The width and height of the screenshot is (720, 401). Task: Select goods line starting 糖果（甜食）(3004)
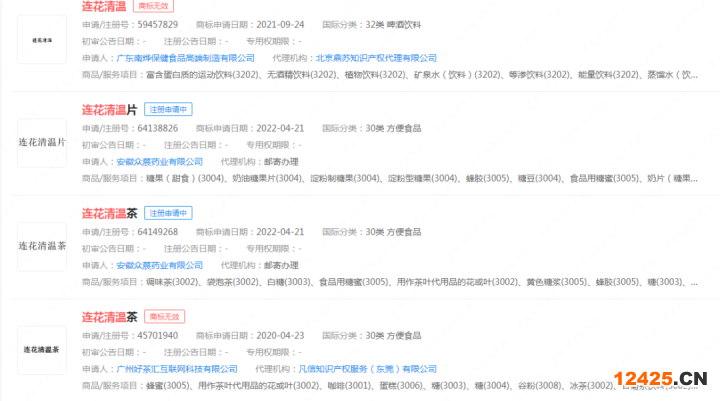(422, 178)
